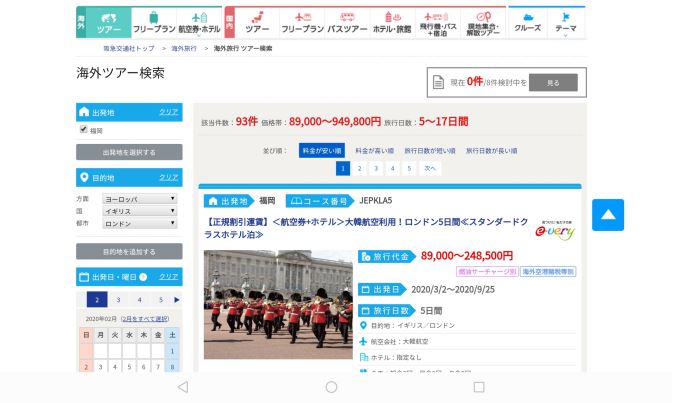
Task: Expand the 方面 ヨーロッパ dropdown
Action: [140, 199]
